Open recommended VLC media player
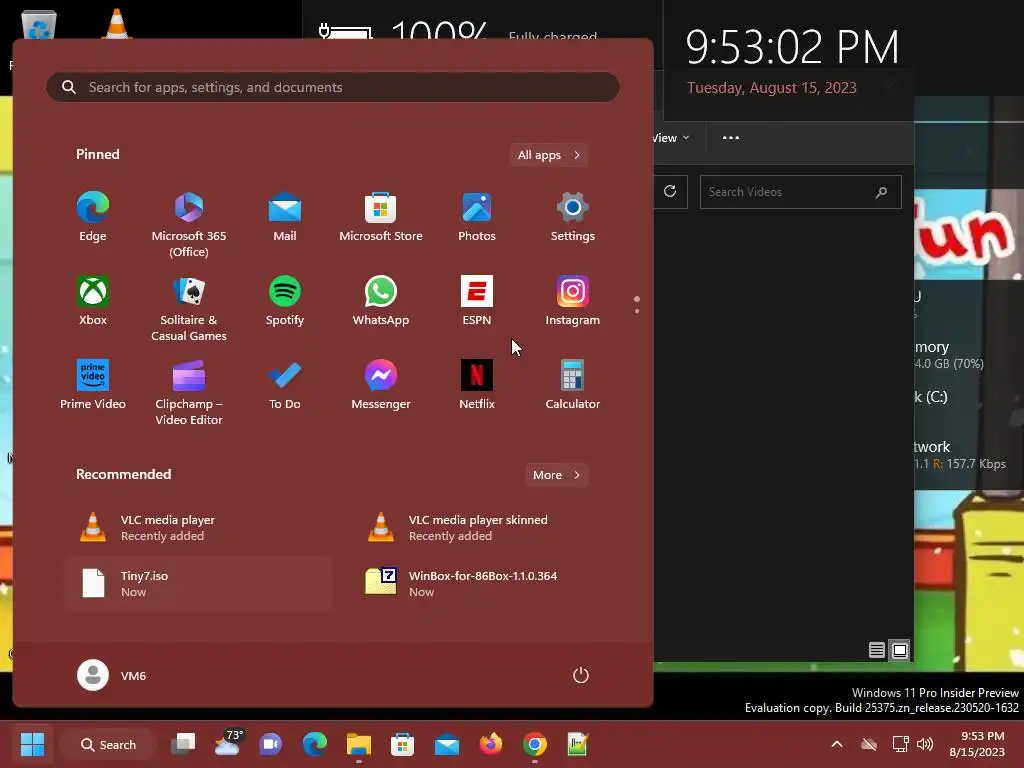The image size is (1024, 768). click(x=199, y=528)
